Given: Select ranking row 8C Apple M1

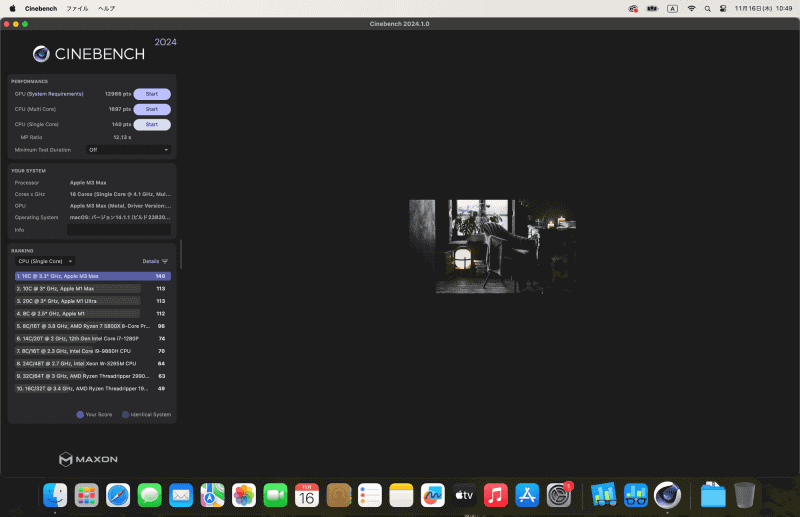Looking at the screenshot, I should [93, 314].
